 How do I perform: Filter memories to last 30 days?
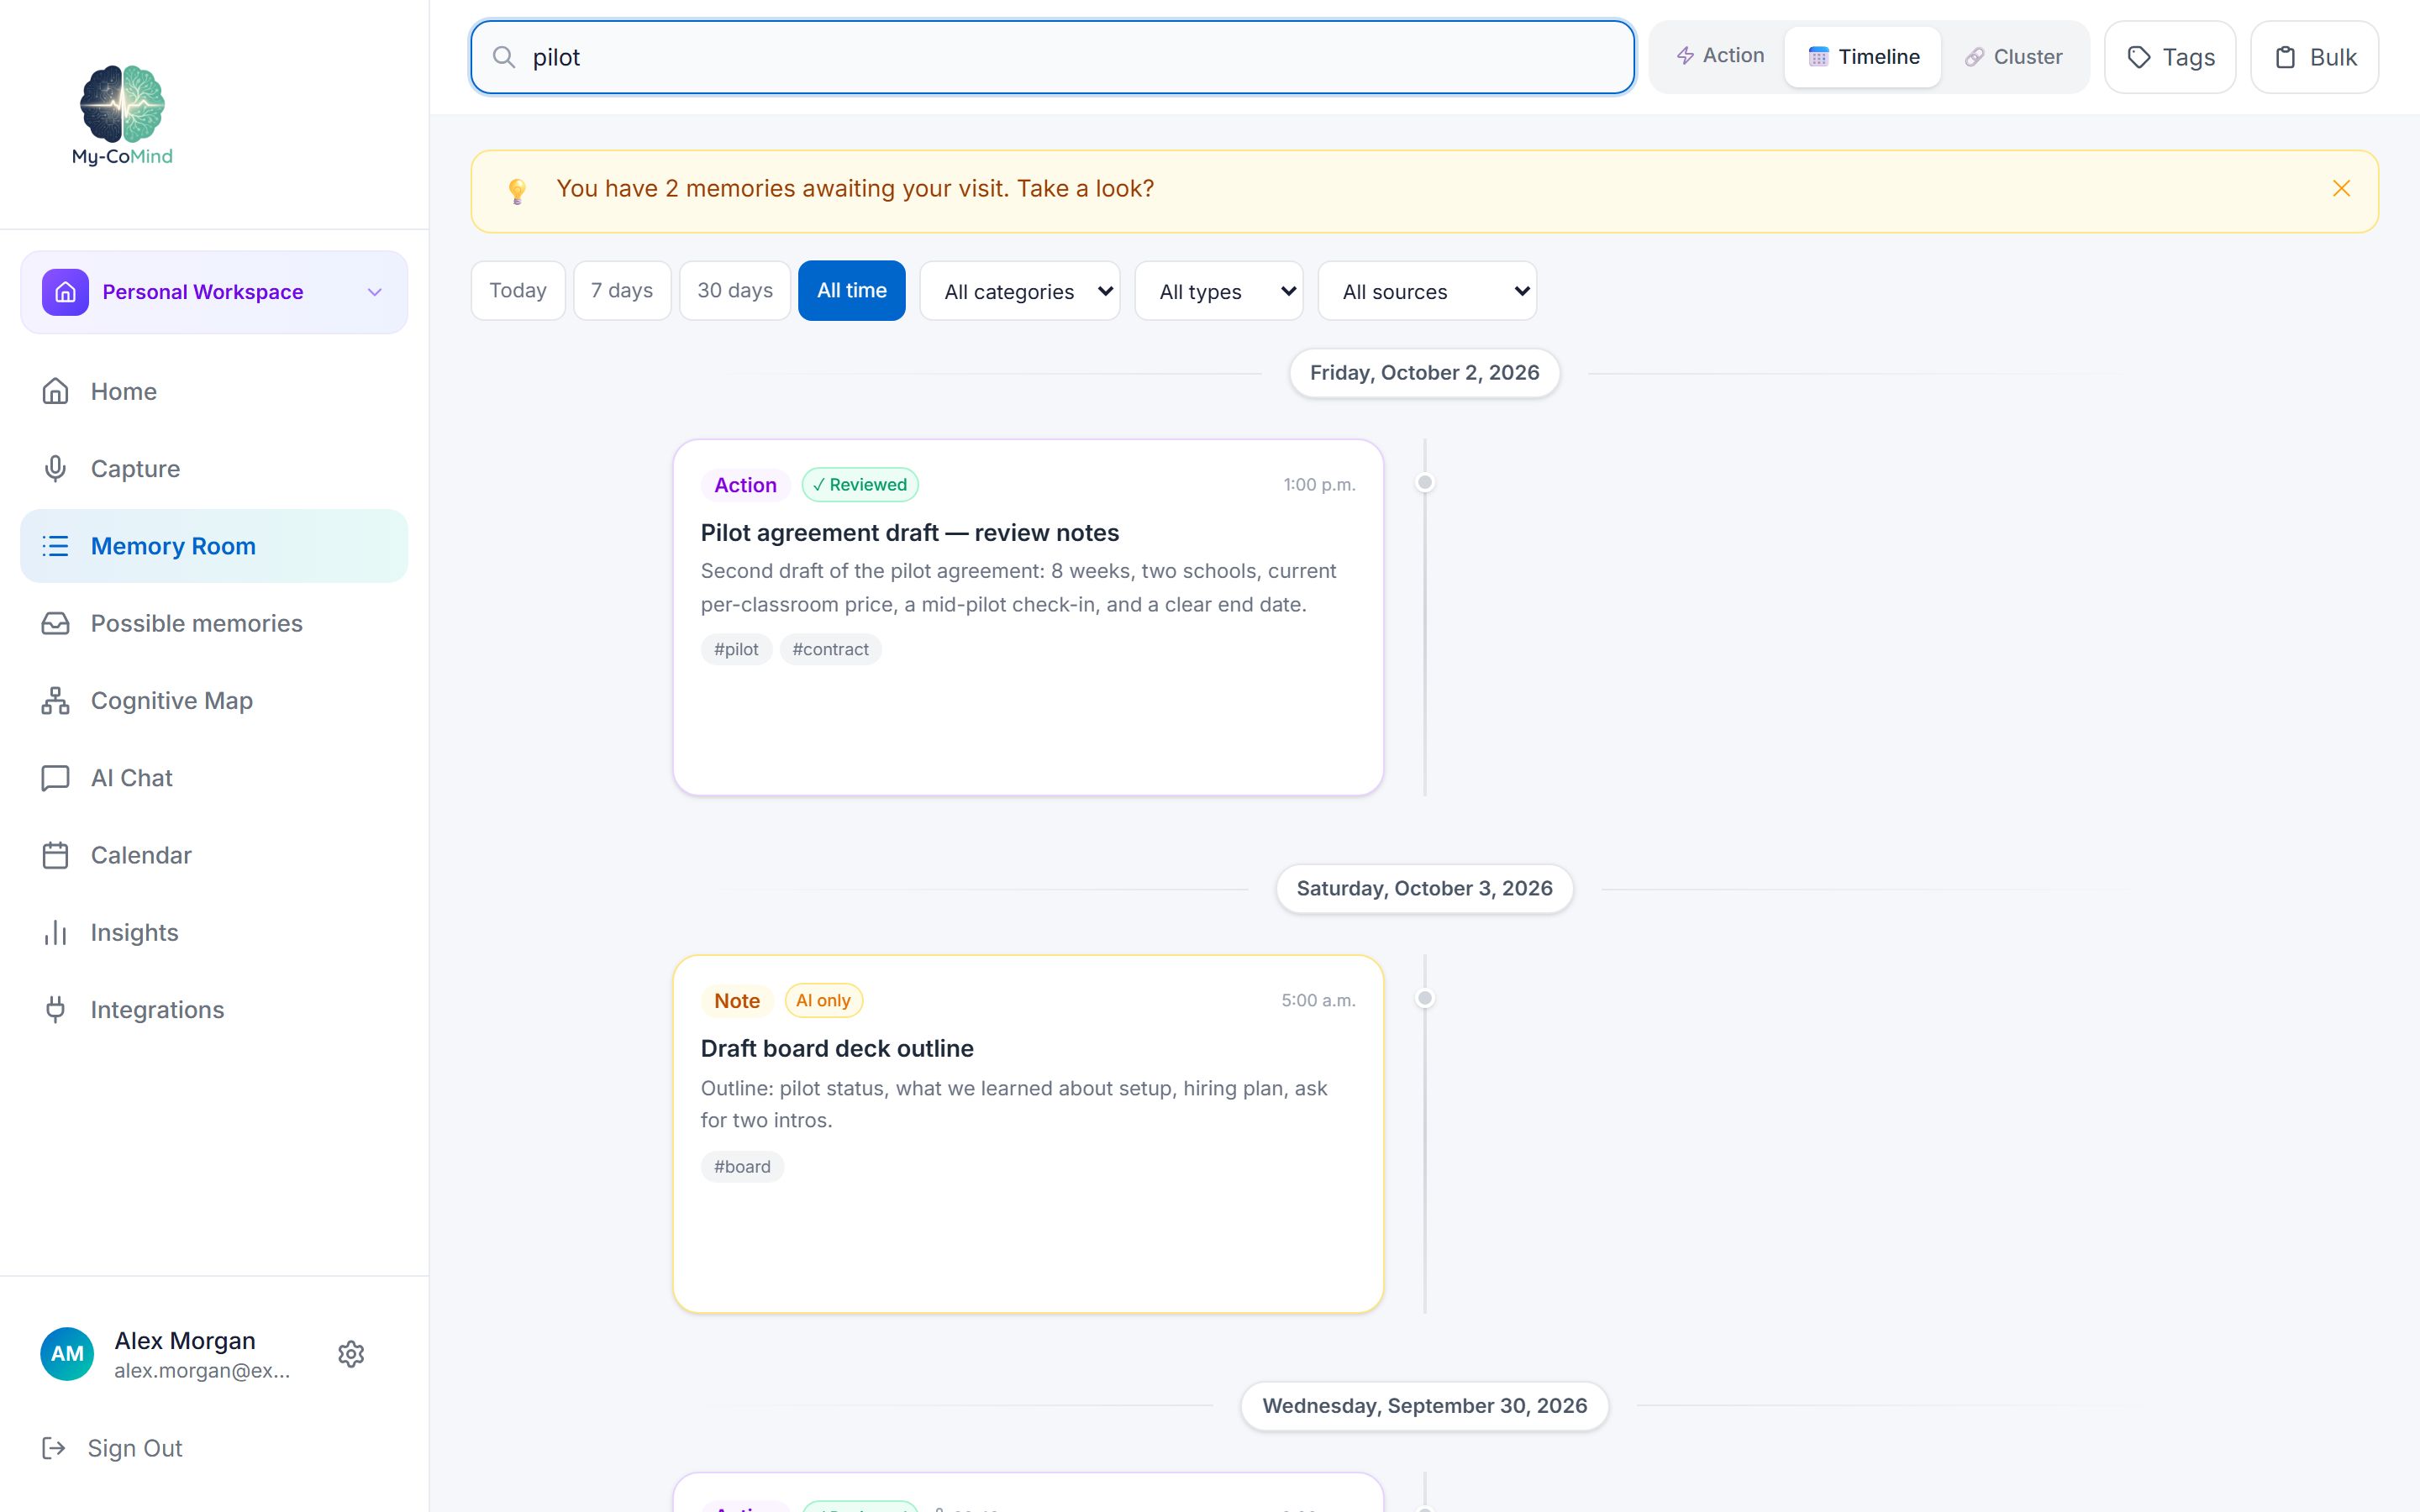735,290
